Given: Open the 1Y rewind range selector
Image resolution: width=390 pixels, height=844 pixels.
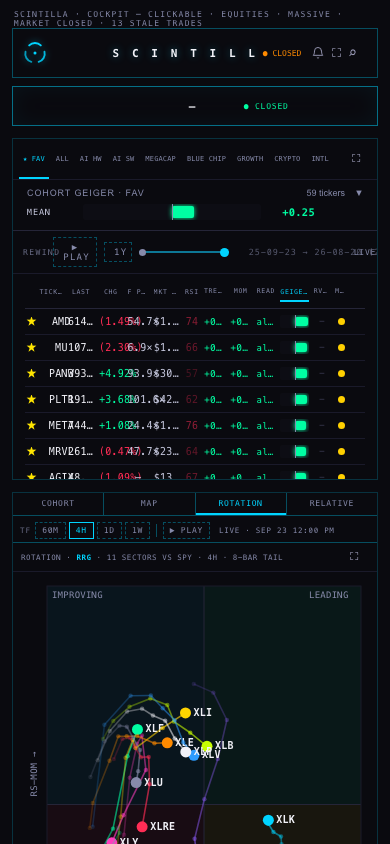Looking at the screenshot, I should [x=118, y=252].
